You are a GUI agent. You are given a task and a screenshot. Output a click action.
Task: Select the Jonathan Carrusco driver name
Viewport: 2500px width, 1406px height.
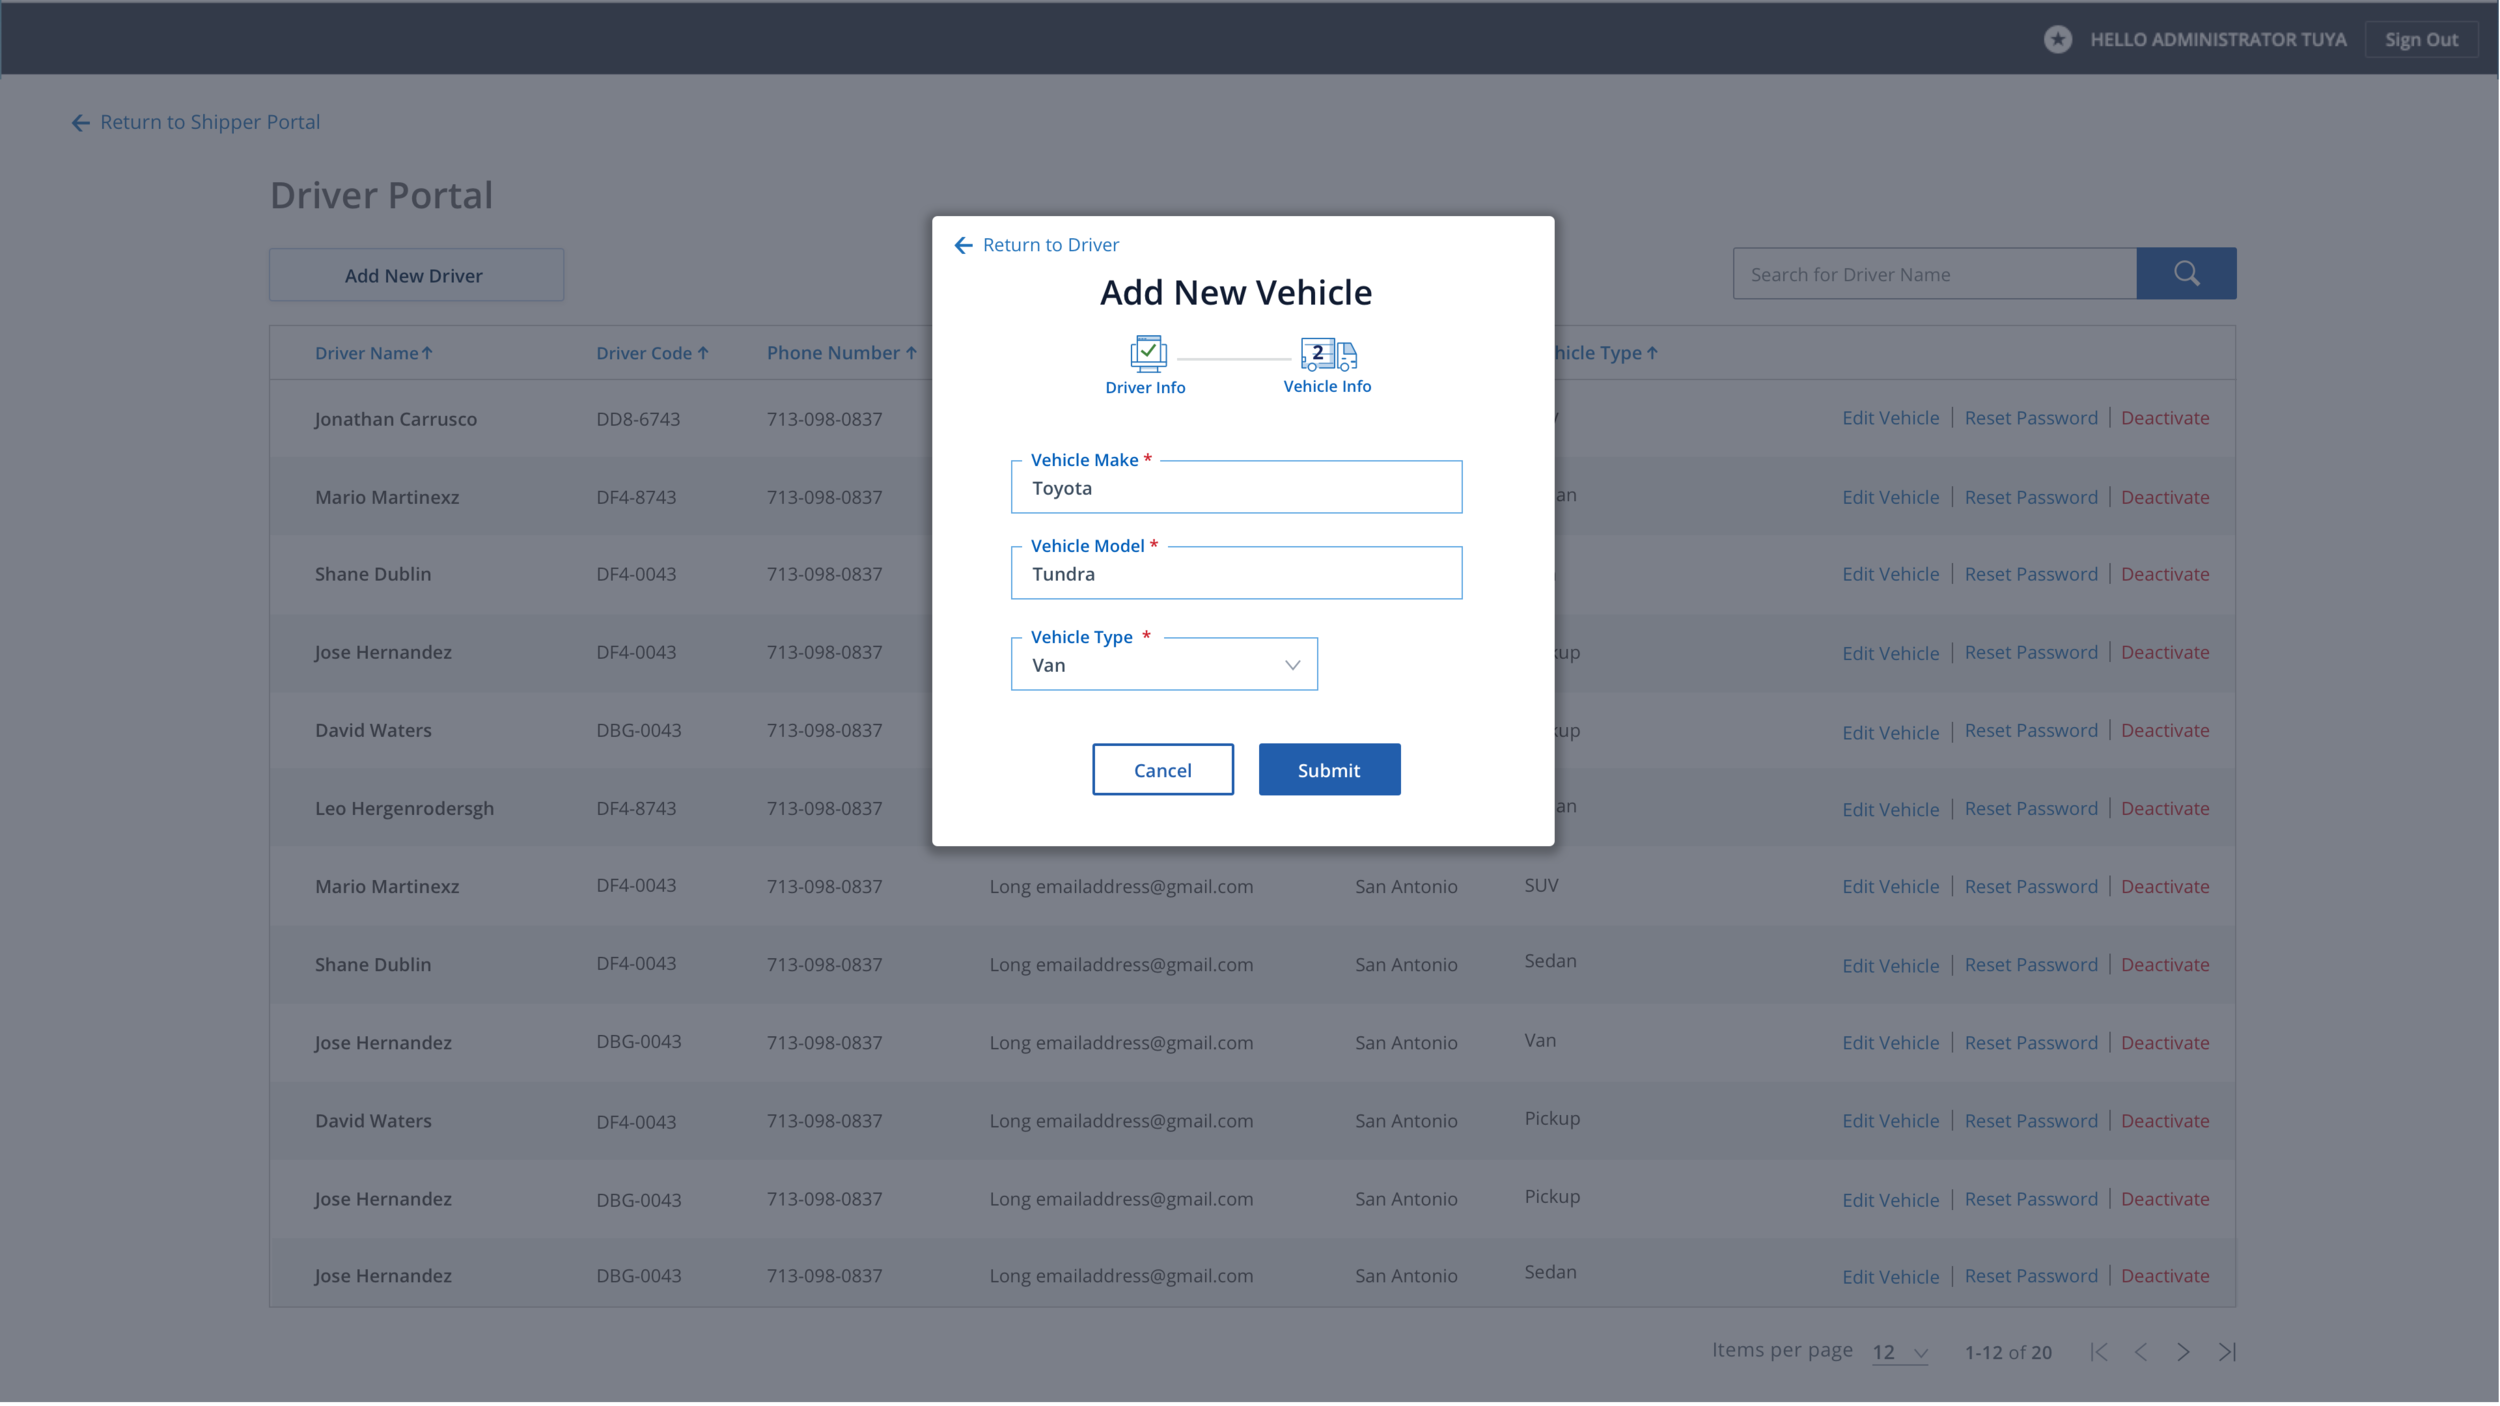tap(395, 419)
